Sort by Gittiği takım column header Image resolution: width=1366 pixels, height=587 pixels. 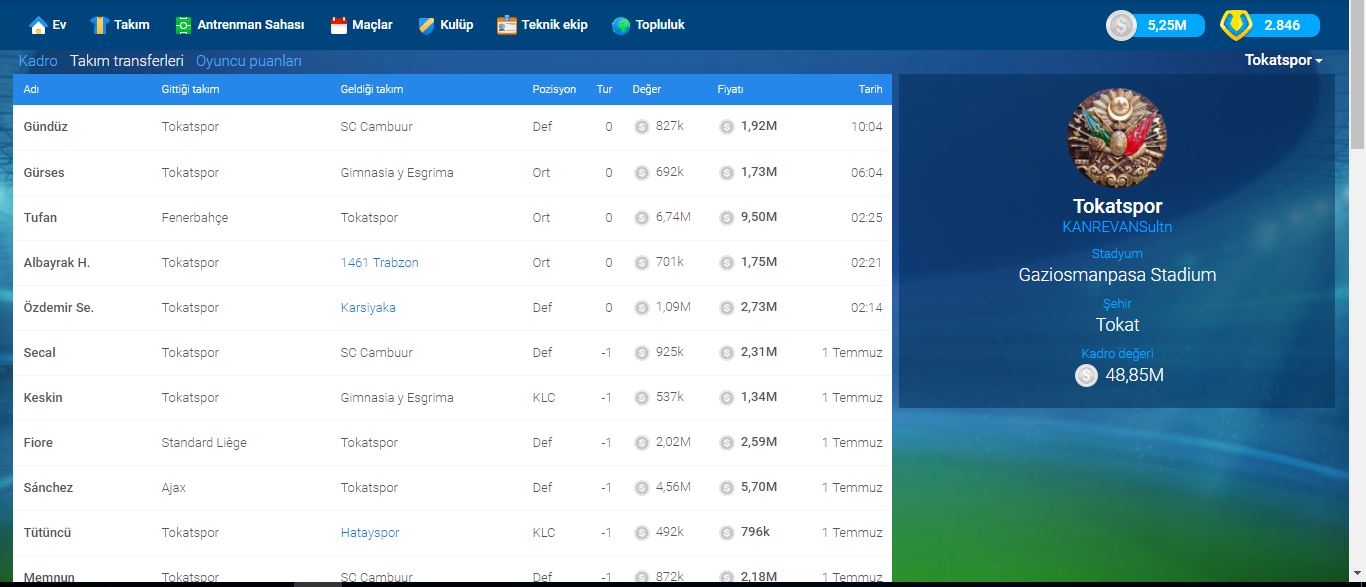(x=190, y=89)
